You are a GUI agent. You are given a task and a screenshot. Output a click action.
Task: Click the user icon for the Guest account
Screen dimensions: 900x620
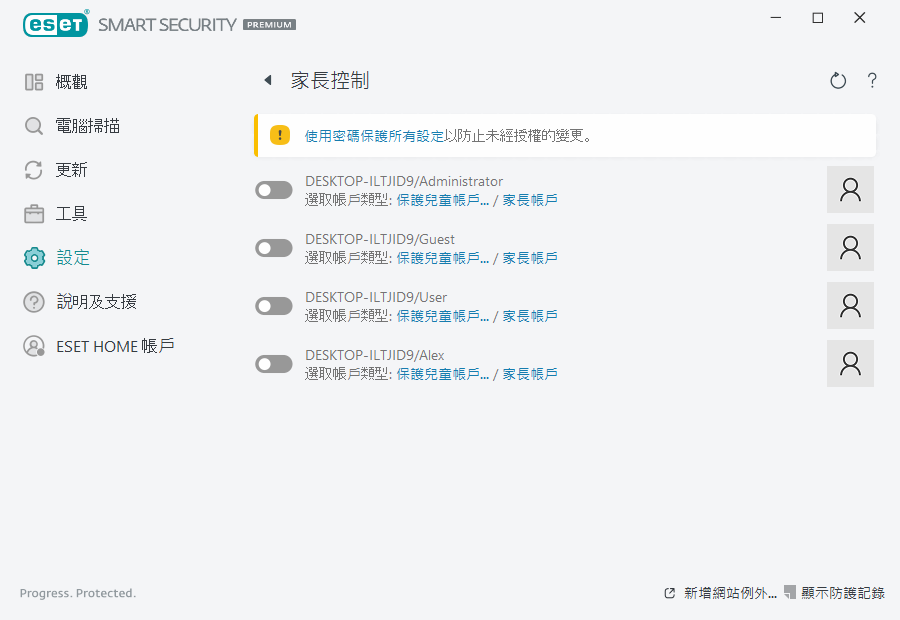tap(850, 248)
